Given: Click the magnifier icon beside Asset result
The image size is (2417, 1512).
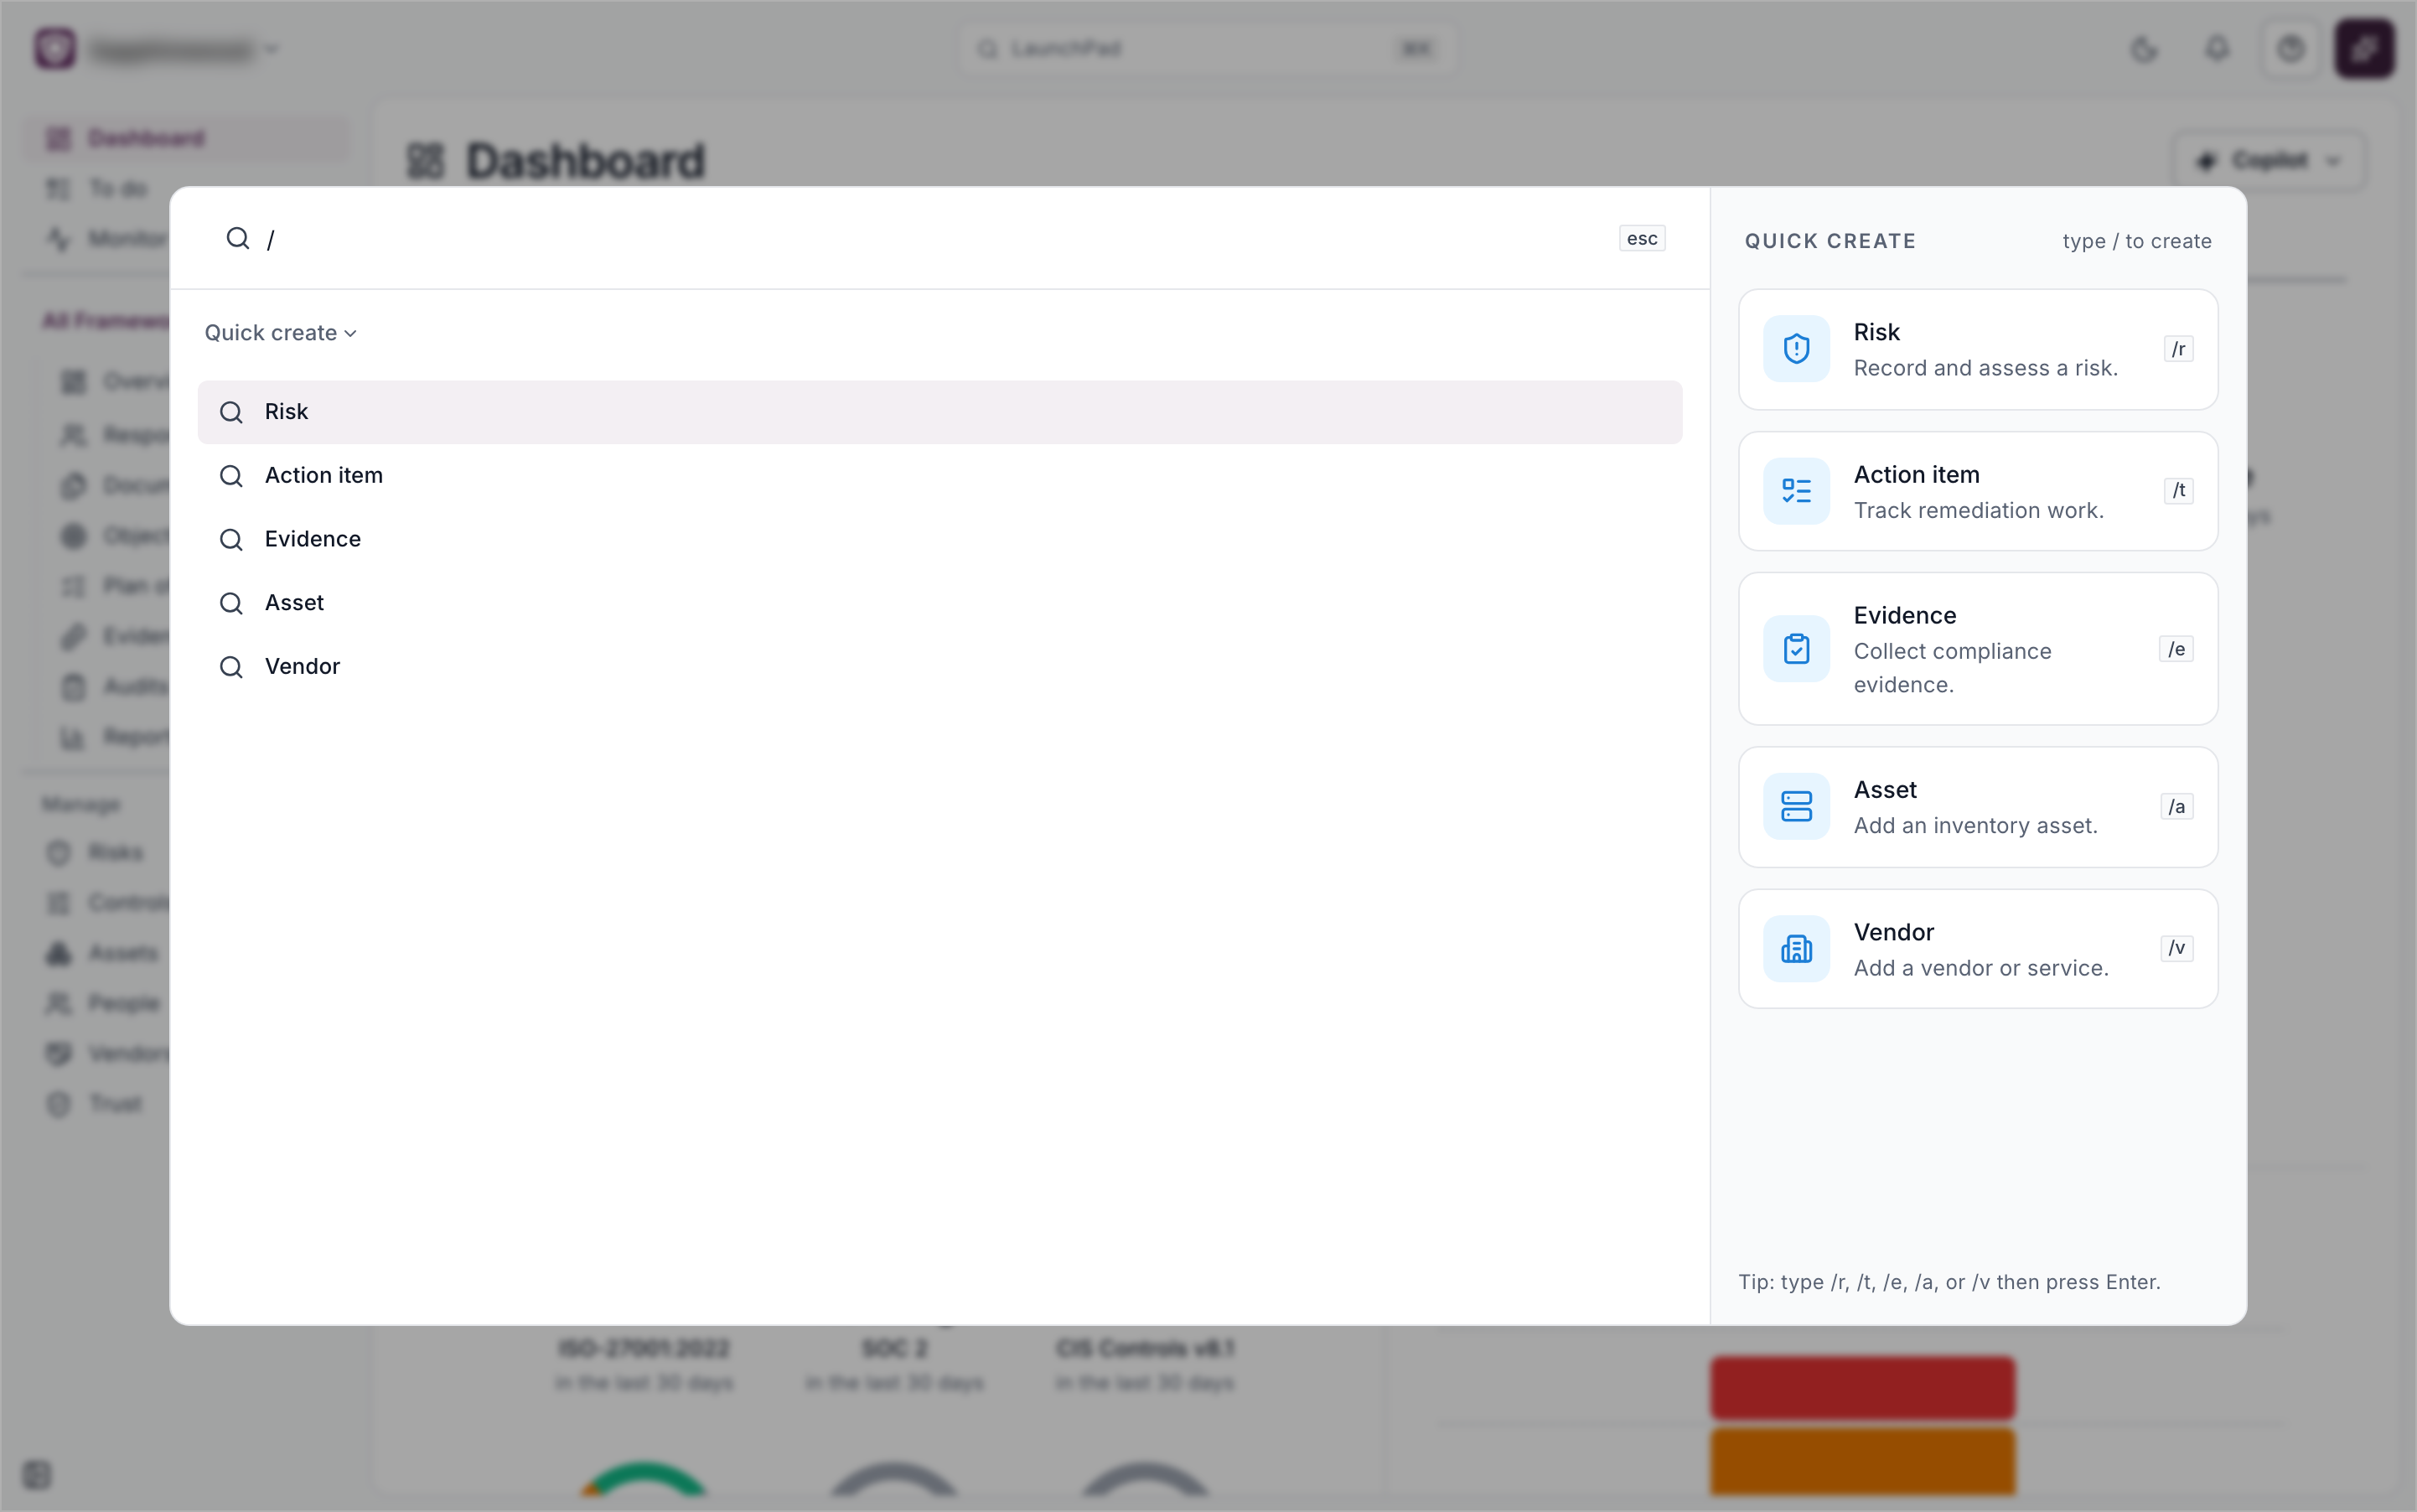Looking at the screenshot, I should point(231,603).
